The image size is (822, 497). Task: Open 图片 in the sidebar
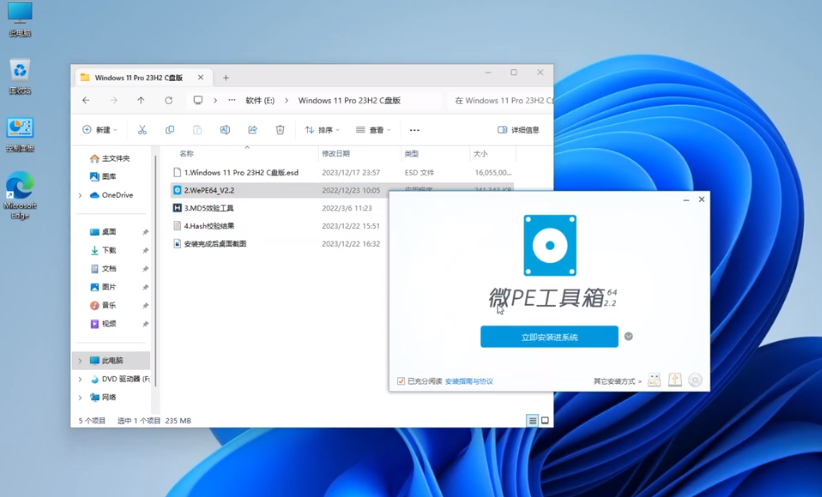(103, 287)
